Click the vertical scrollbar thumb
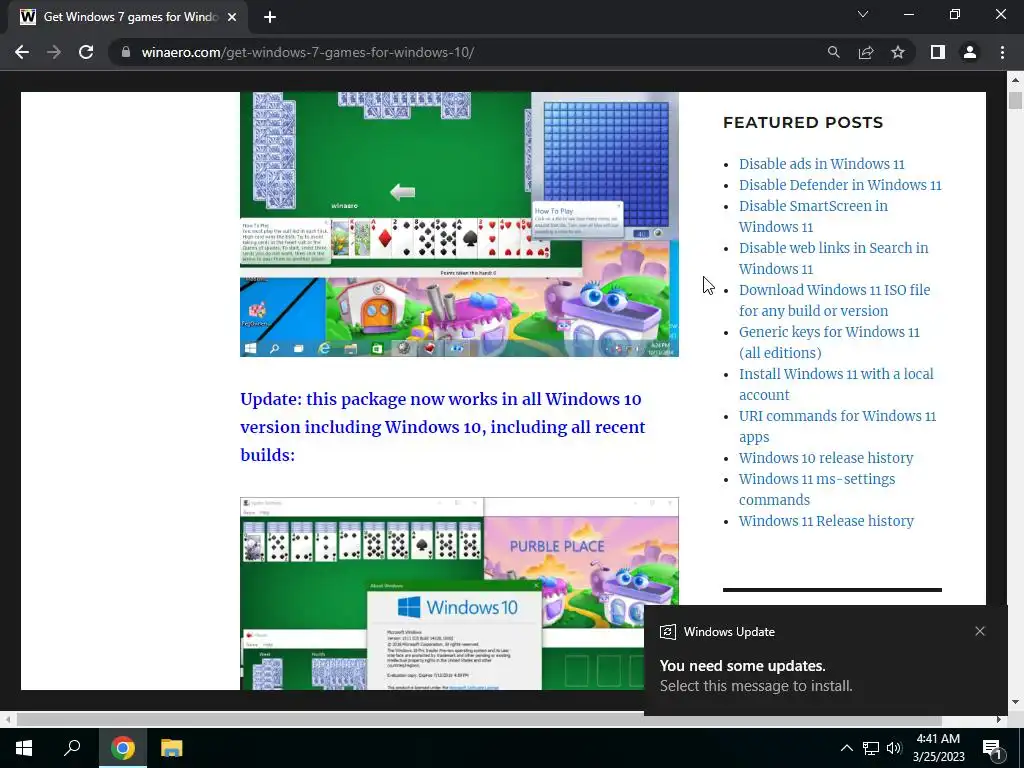 (1015, 101)
